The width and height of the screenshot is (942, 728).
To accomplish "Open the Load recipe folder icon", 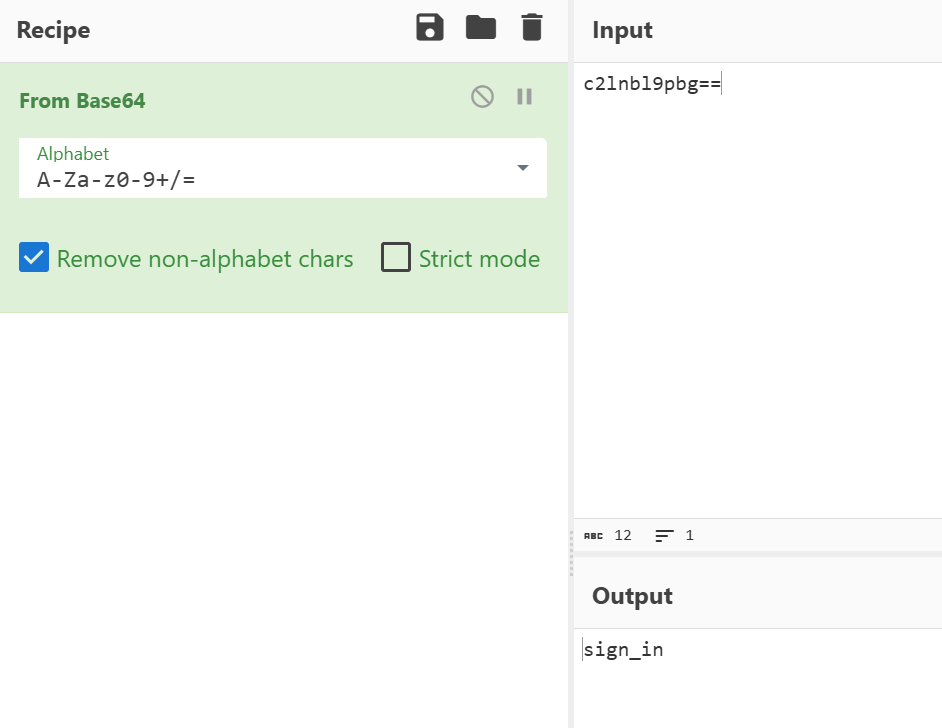I will (x=481, y=28).
